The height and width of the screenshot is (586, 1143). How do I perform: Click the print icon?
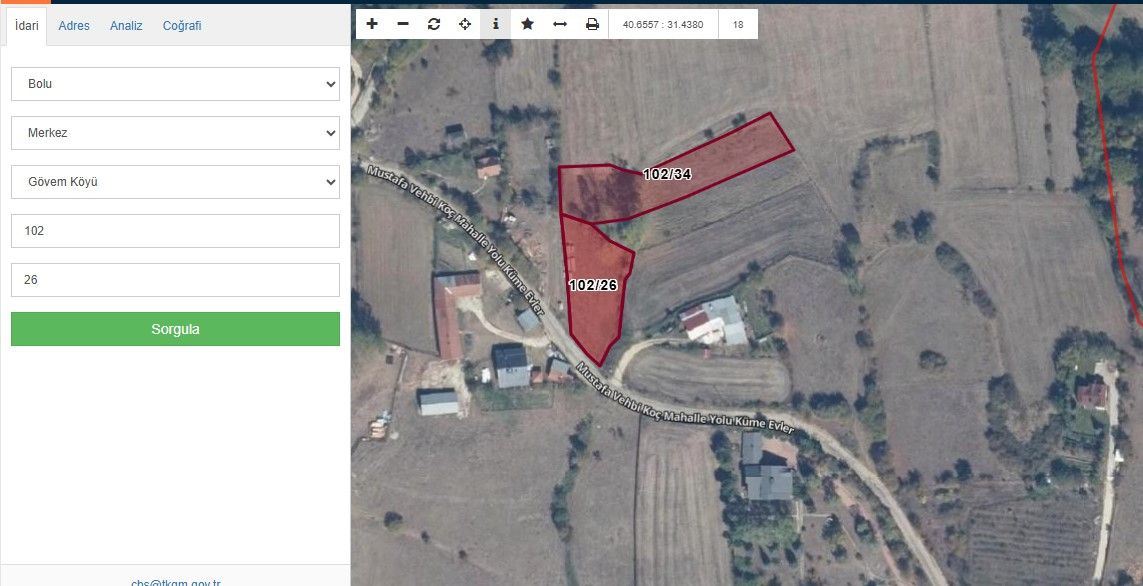(592, 24)
